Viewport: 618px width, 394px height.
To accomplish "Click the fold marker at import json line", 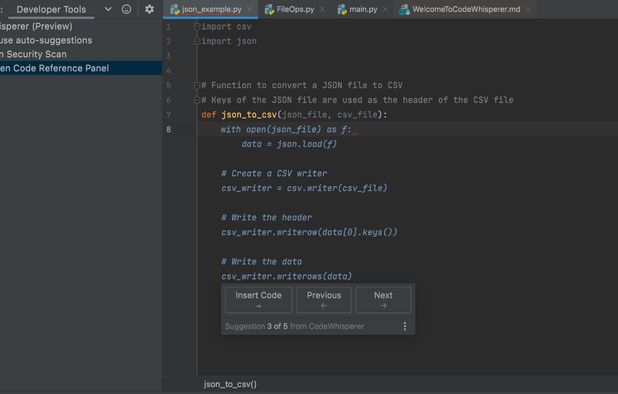I will (x=197, y=41).
